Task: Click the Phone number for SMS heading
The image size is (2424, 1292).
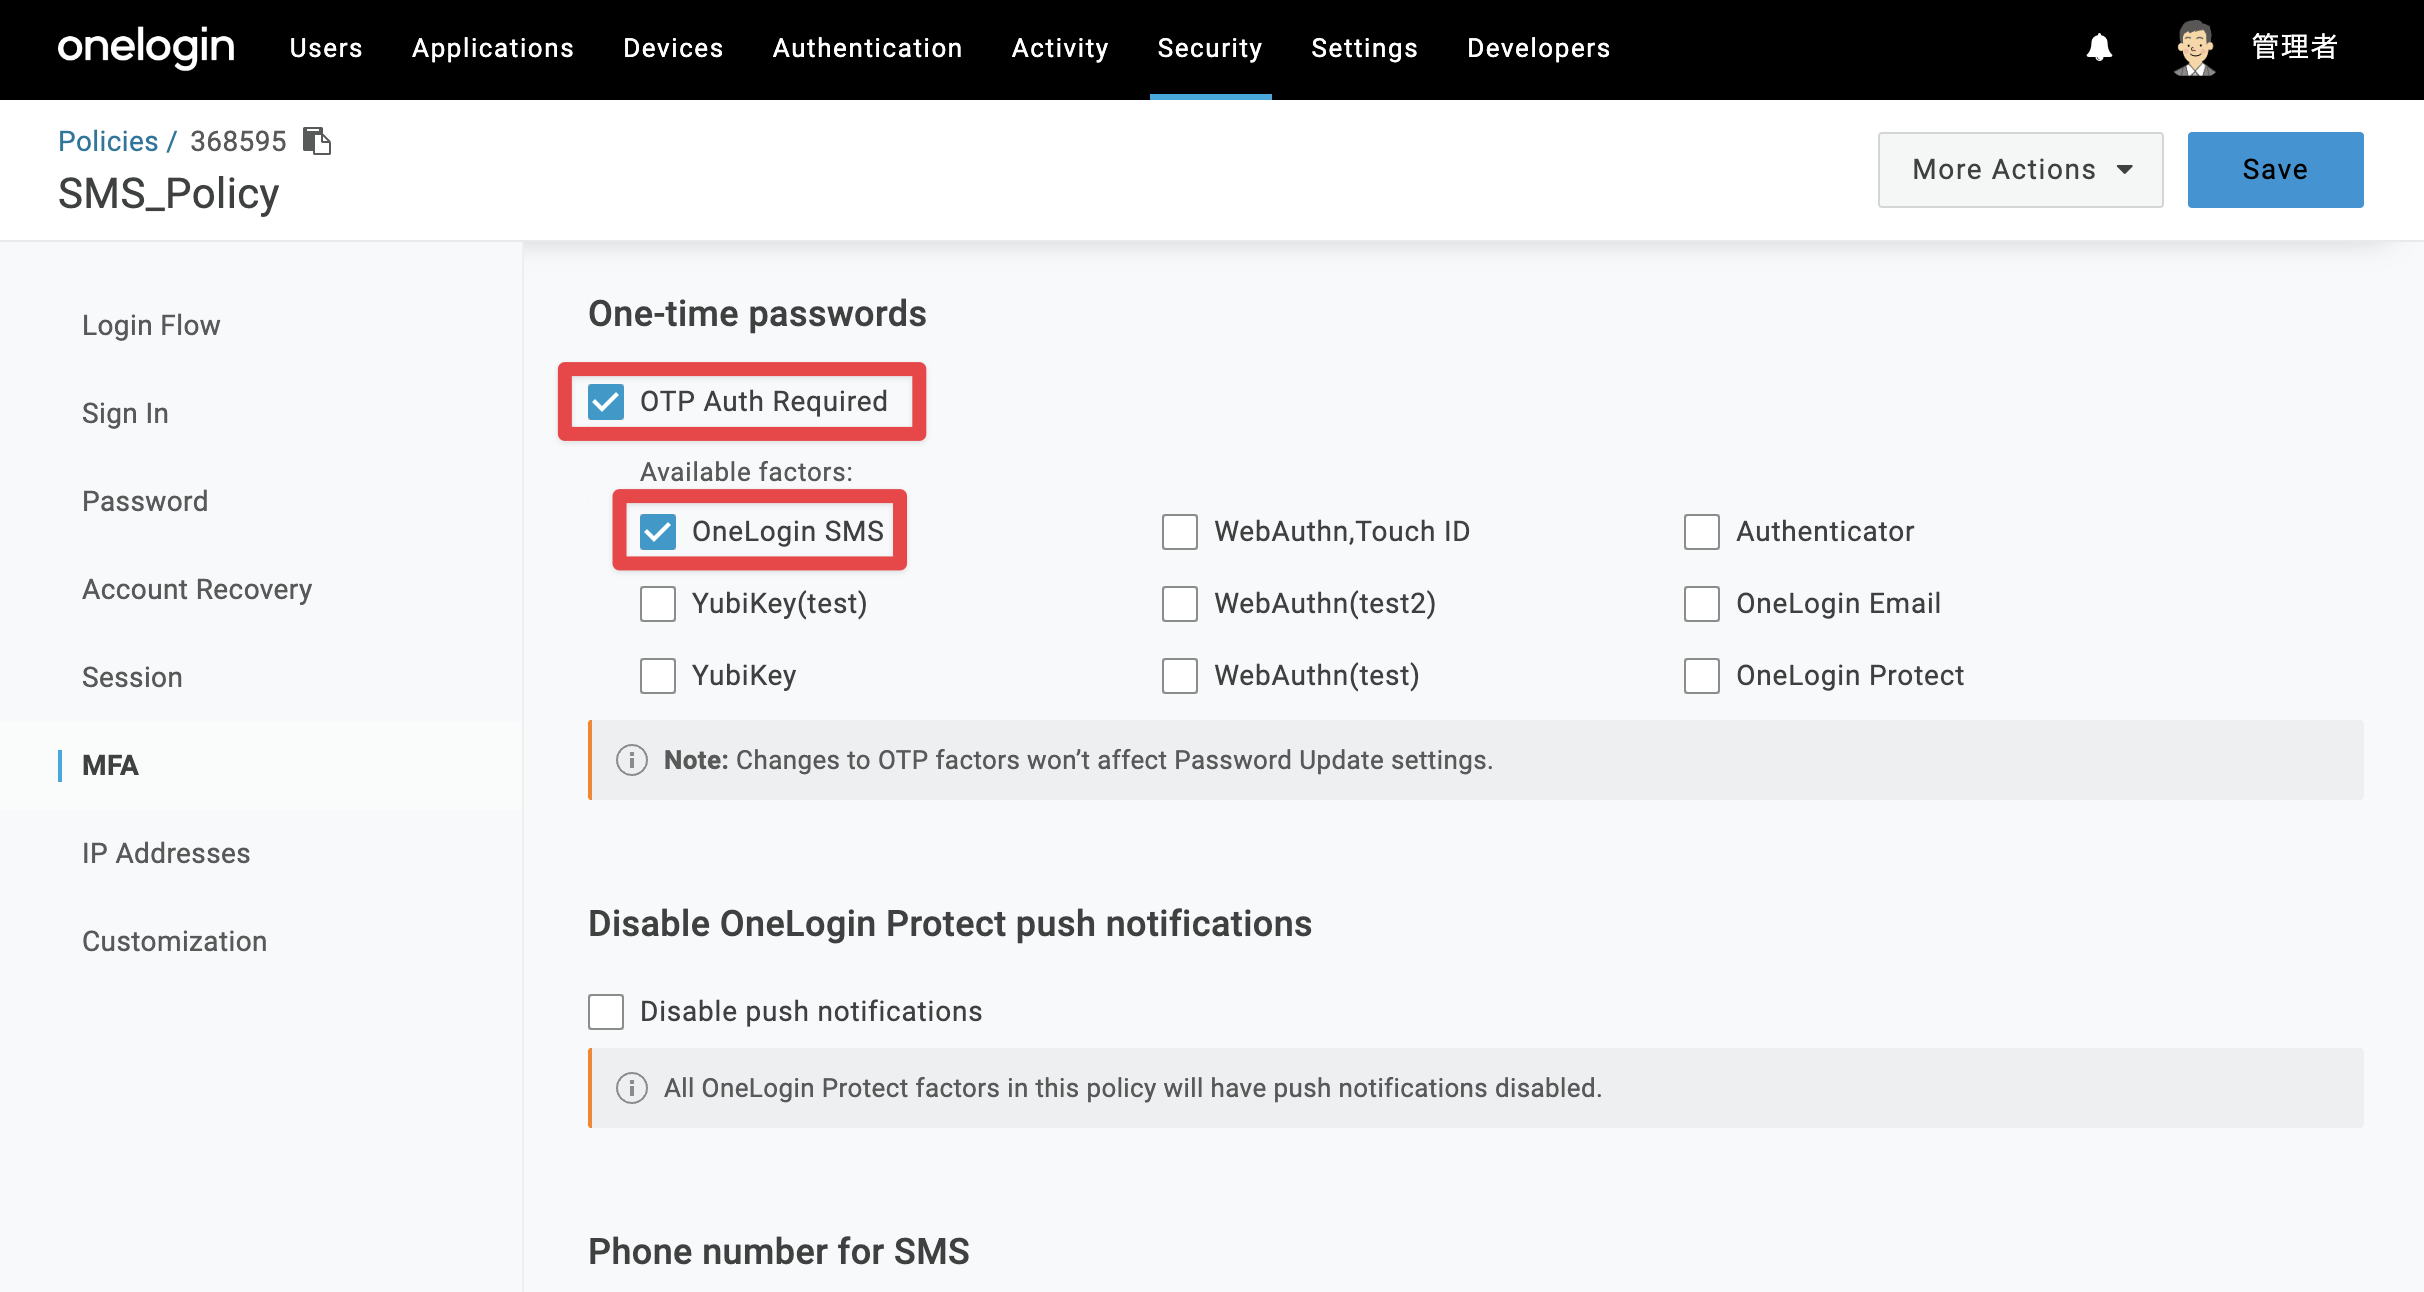Action: 779,1251
